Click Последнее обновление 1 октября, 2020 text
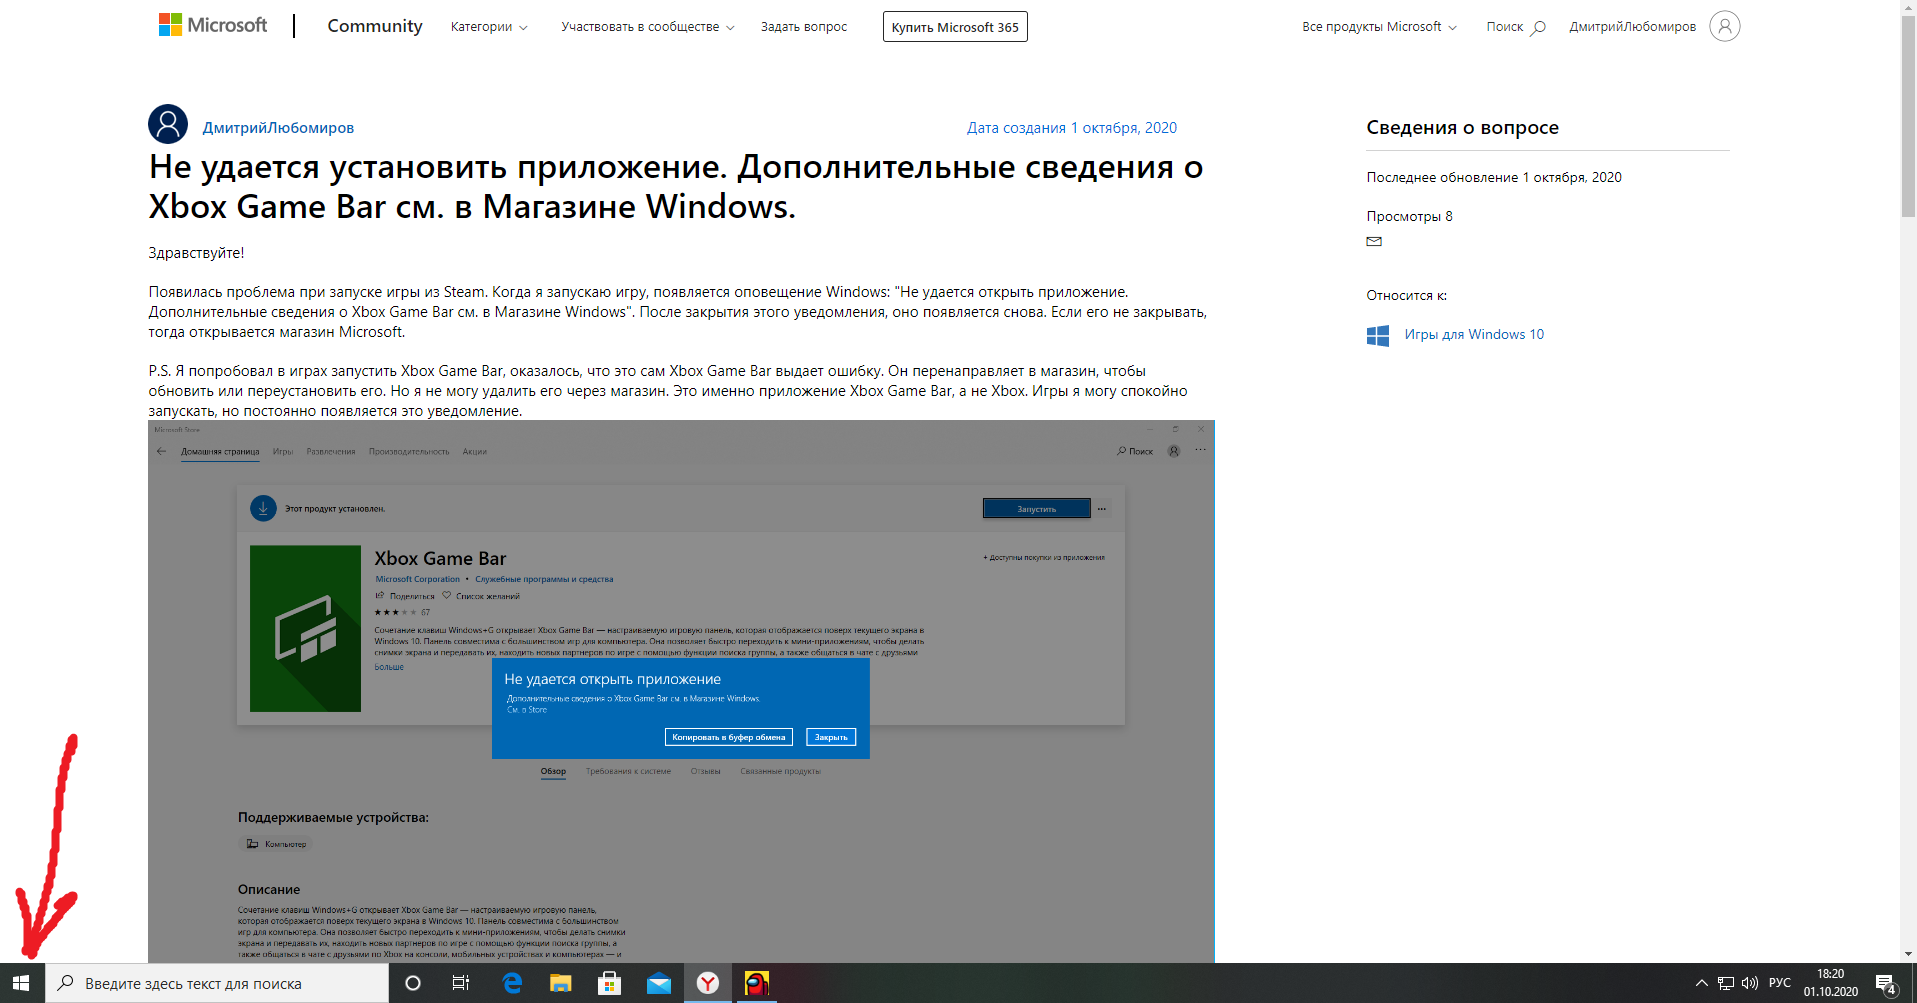The width and height of the screenshot is (1917, 1003). click(x=1494, y=177)
